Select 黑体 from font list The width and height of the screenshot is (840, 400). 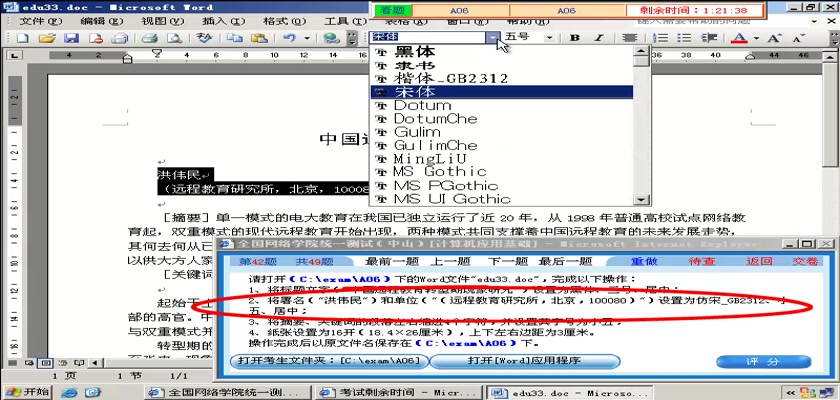[501, 52]
